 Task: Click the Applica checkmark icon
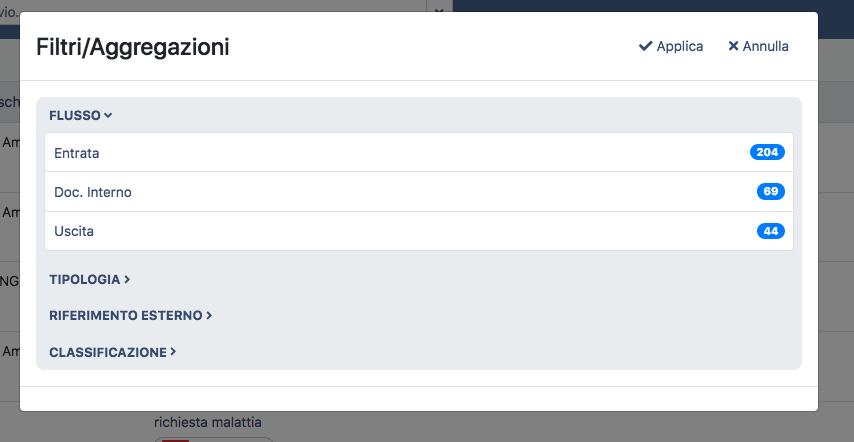645,47
